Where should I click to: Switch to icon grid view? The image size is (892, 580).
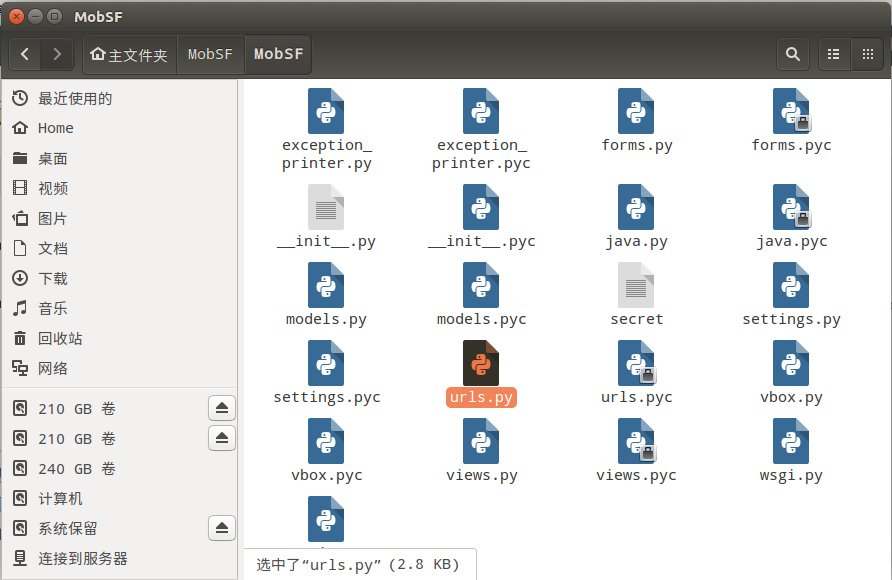pyautogui.click(x=868, y=54)
